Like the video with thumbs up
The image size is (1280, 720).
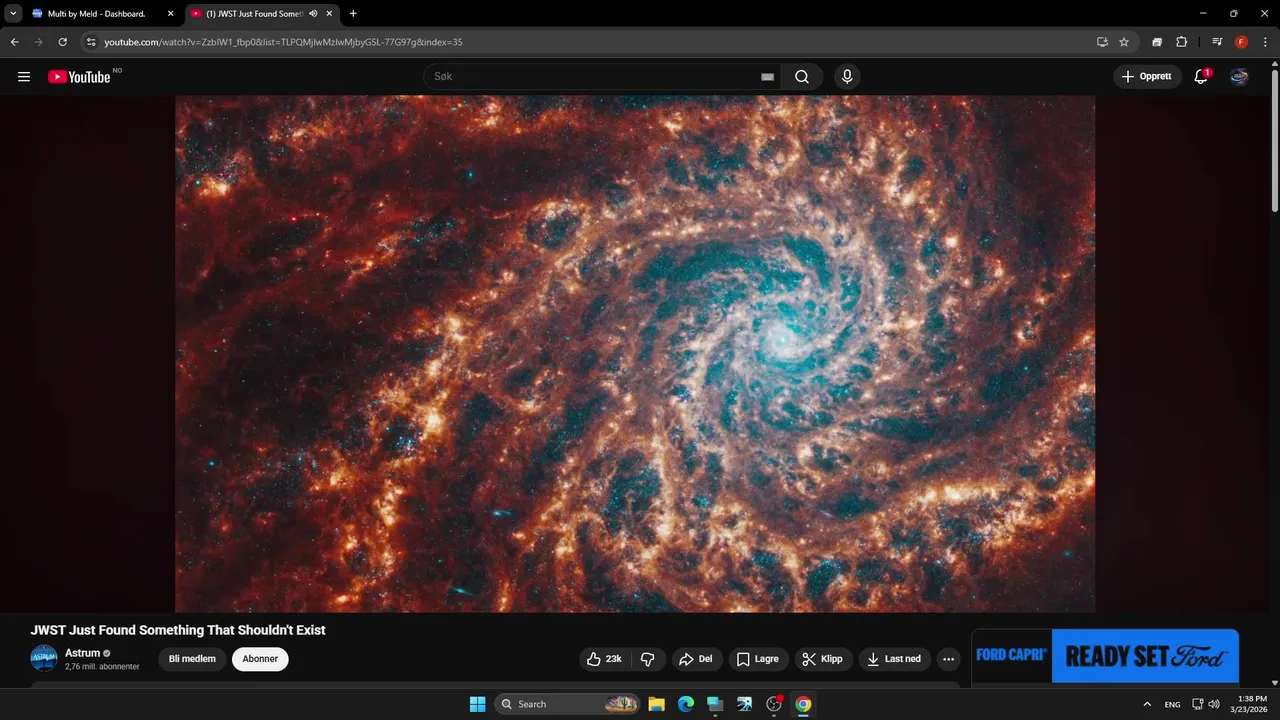pyautogui.click(x=604, y=659)
